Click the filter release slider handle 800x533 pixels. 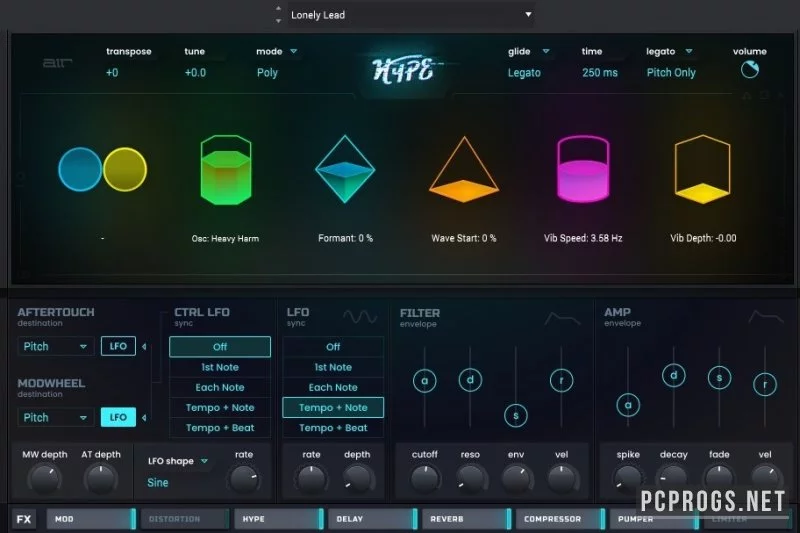pyautogui.click(x=561, y=380)
